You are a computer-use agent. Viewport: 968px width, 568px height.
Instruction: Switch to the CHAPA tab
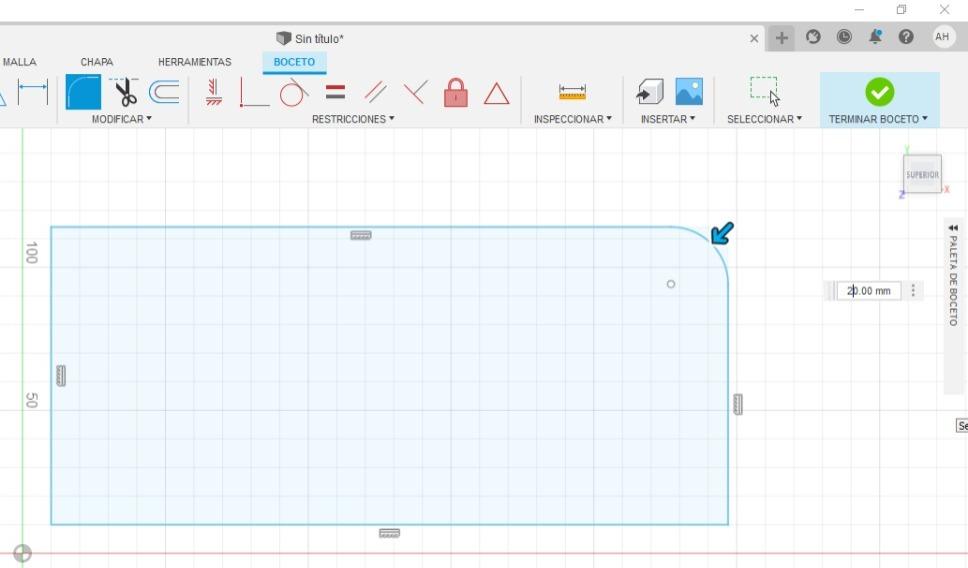[97, 62]
